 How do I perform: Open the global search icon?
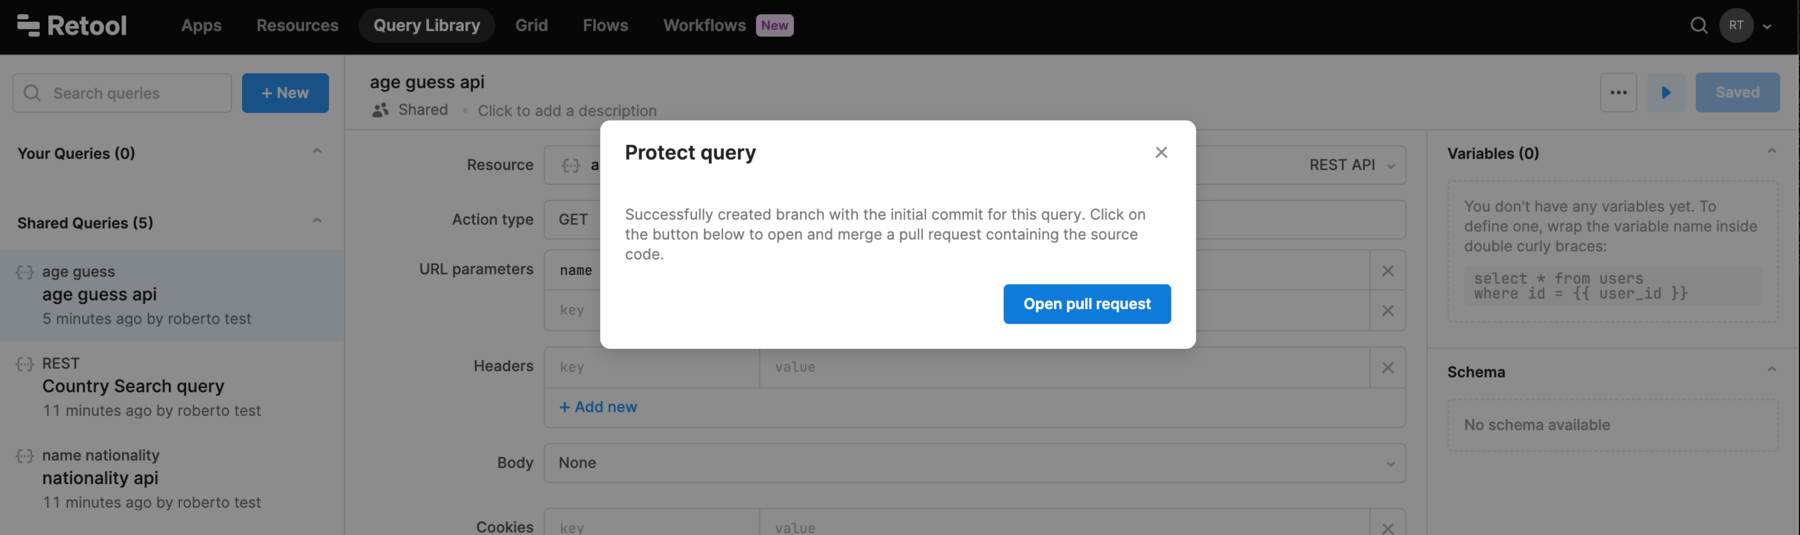(1698, 25)
